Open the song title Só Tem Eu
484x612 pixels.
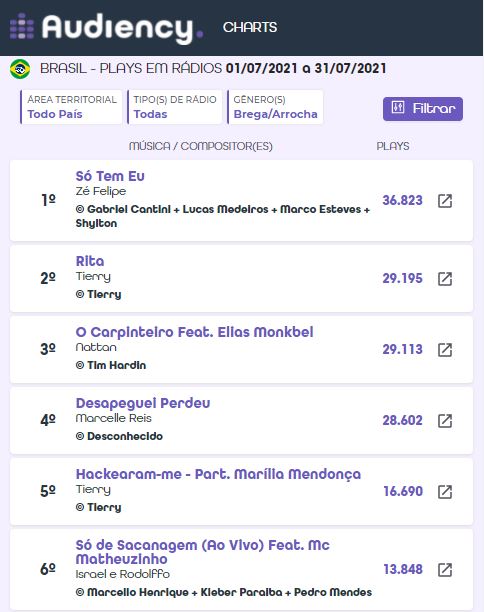(x=110, y=176)
